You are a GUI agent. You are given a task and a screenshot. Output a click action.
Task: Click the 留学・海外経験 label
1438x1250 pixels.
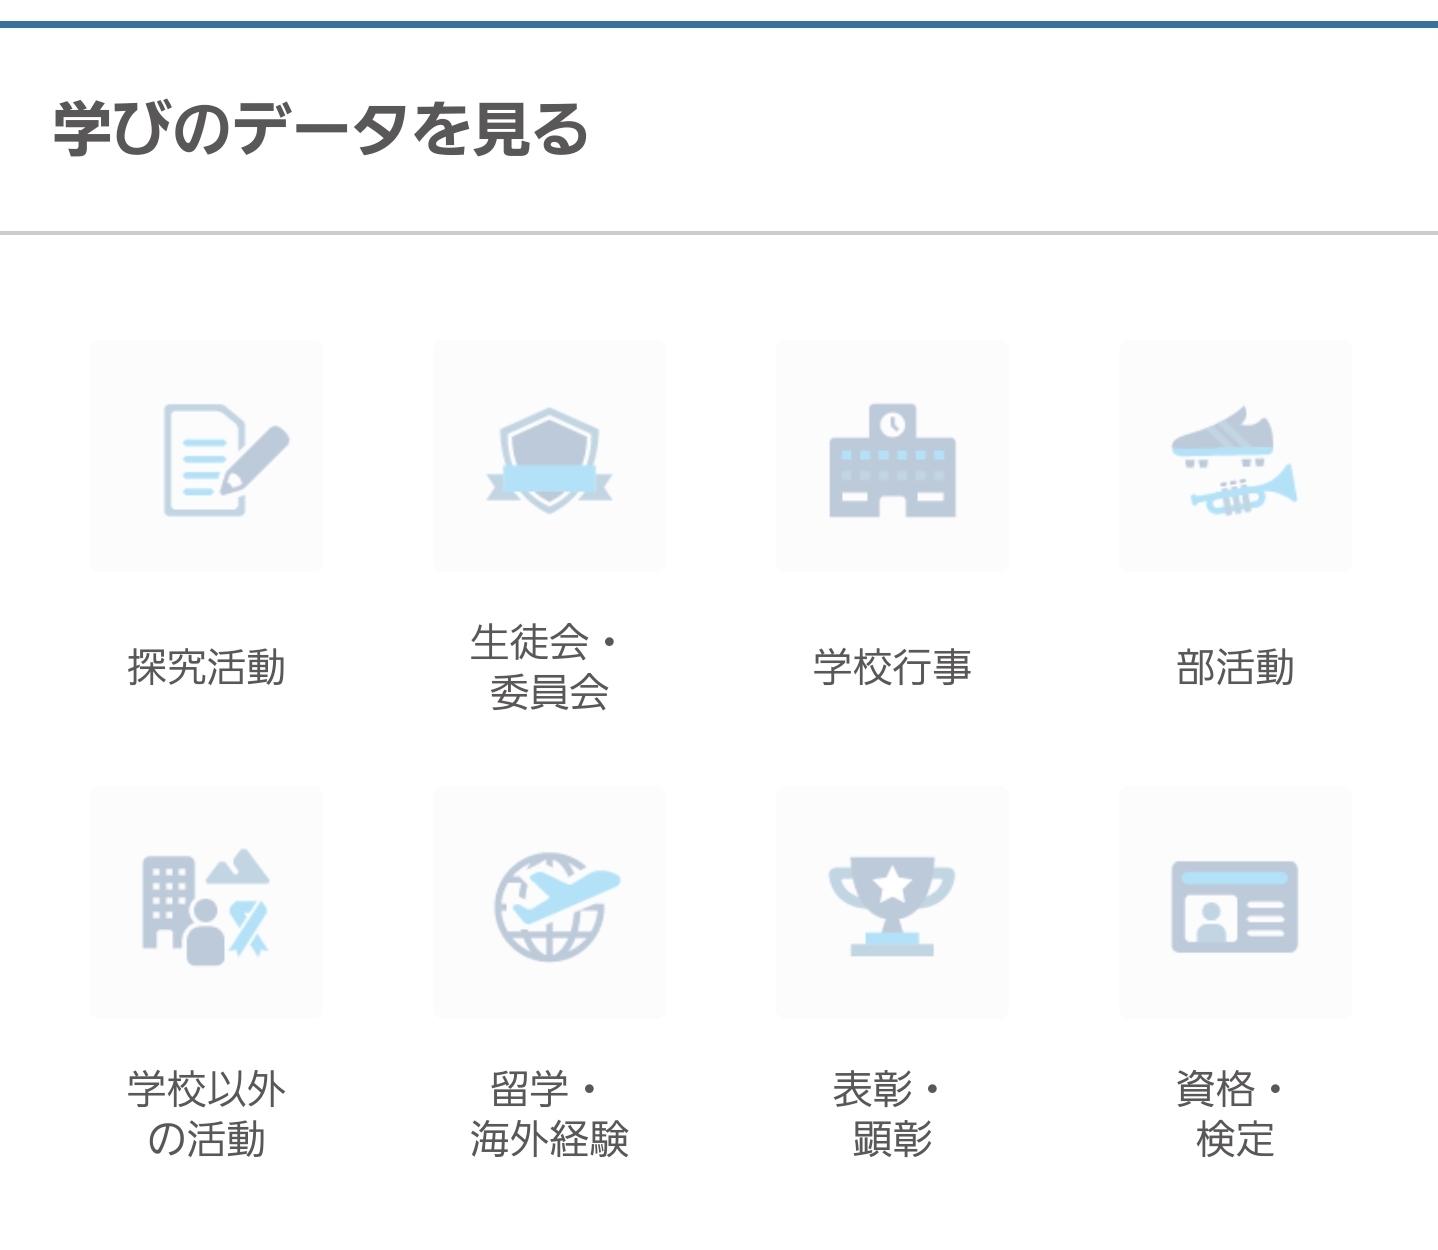click(549, 1113)
